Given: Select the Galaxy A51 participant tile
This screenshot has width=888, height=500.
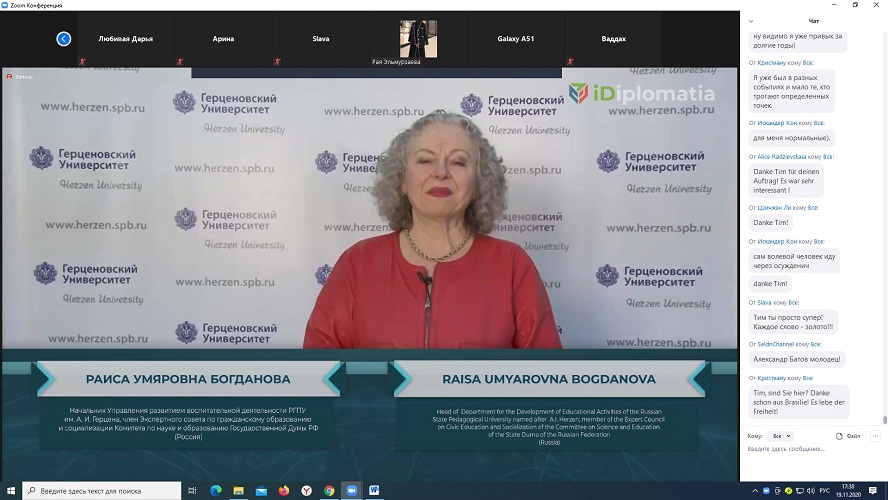Looking at the screenshot, I should [515, 39].
